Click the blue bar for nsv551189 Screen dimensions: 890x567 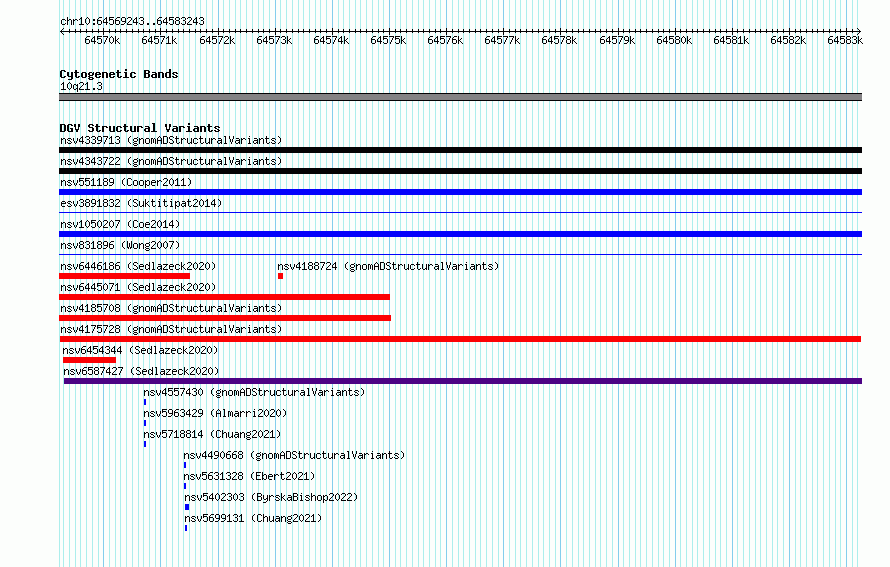tap(460, 192)
